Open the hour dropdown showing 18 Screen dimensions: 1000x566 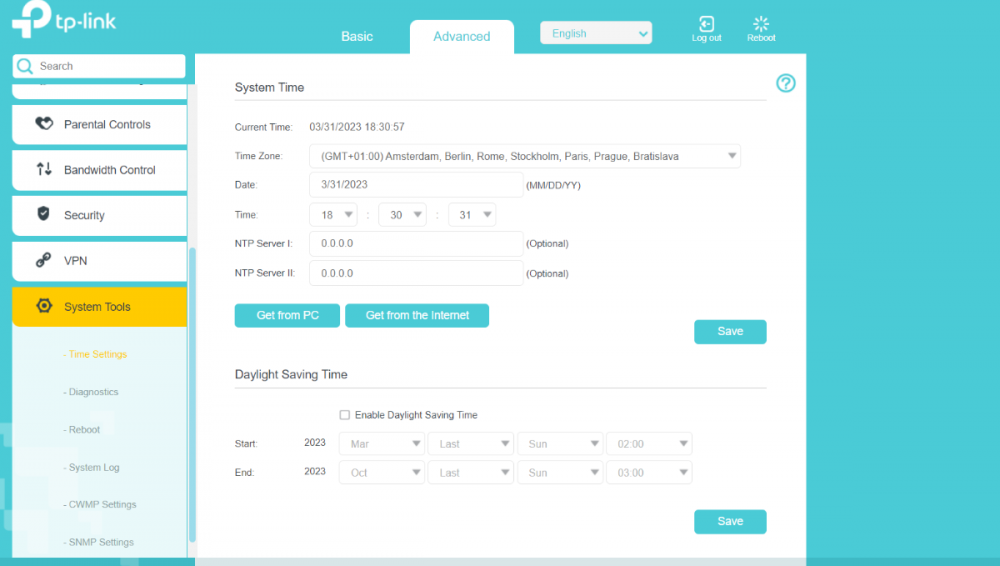(x=334, y=215)
